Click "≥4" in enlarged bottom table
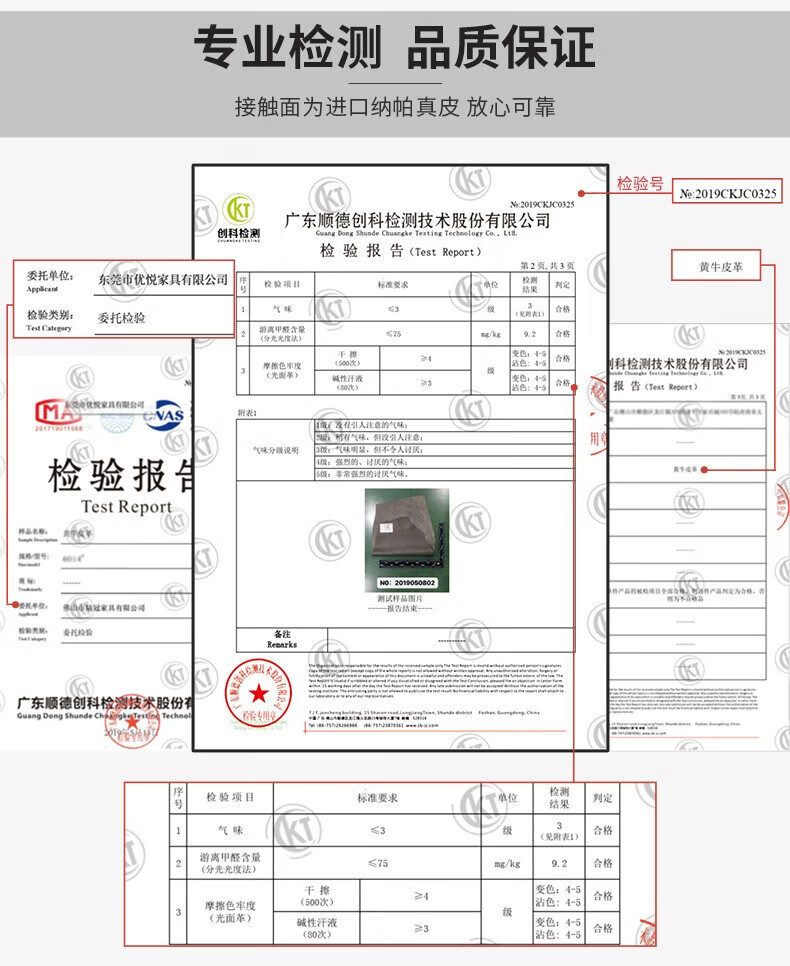This screenshot has height=966, width=790. [421, 896]
